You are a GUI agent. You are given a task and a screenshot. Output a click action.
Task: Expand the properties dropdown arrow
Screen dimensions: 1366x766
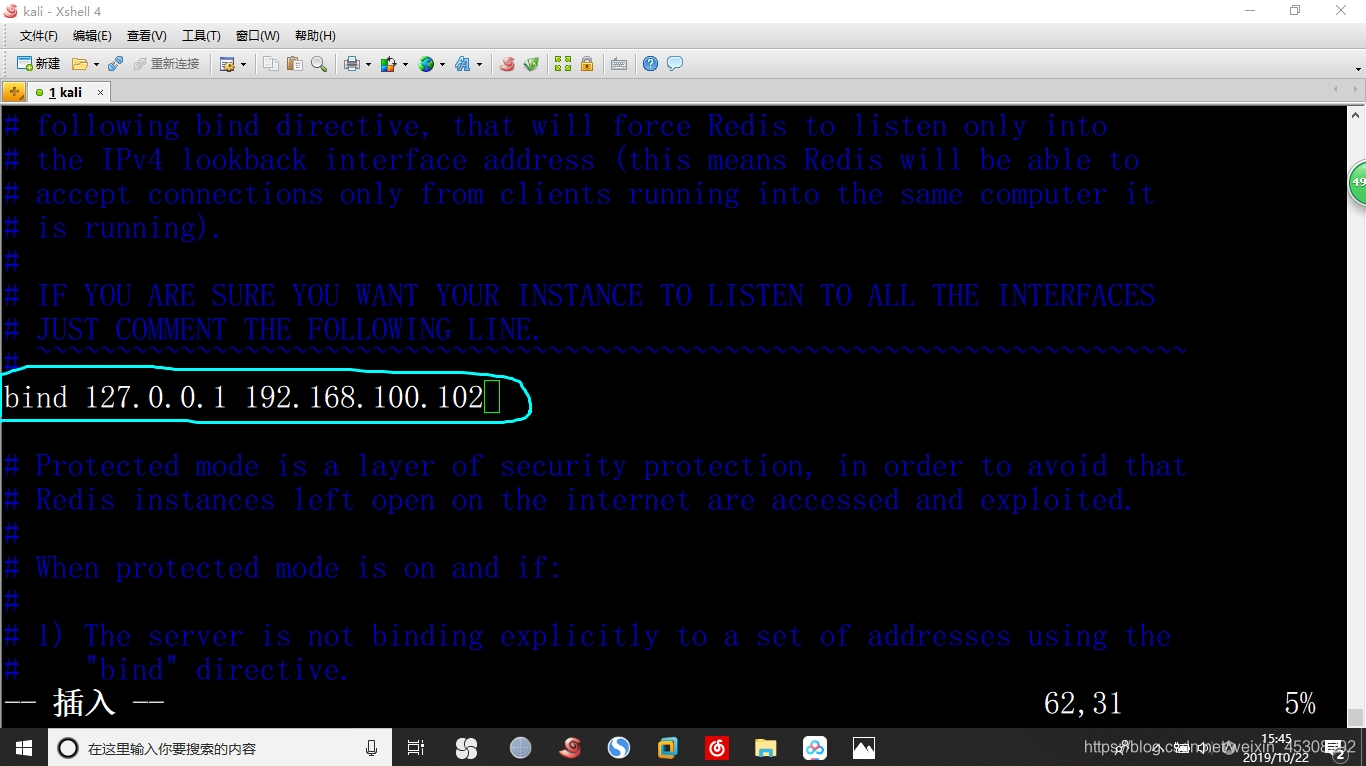[243, 65]
